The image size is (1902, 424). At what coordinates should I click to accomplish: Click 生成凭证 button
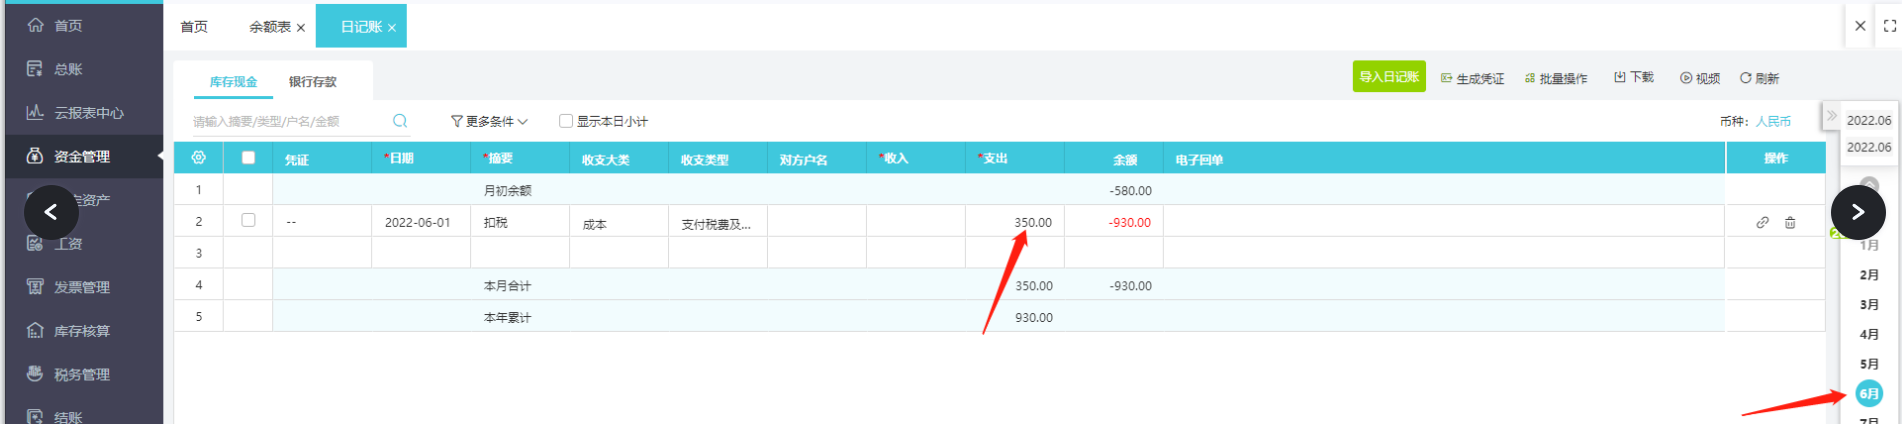pyautogui.click(x=1472, y=78)
